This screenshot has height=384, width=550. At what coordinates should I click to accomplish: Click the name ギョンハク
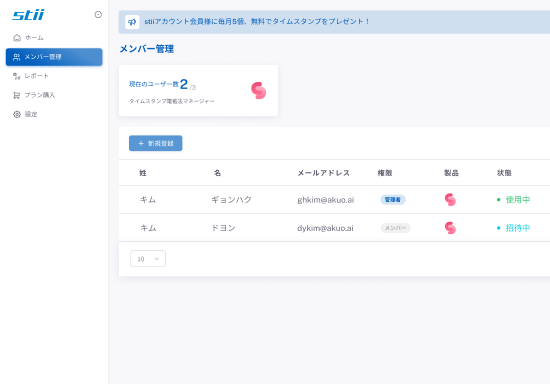[x=232, y=200]
